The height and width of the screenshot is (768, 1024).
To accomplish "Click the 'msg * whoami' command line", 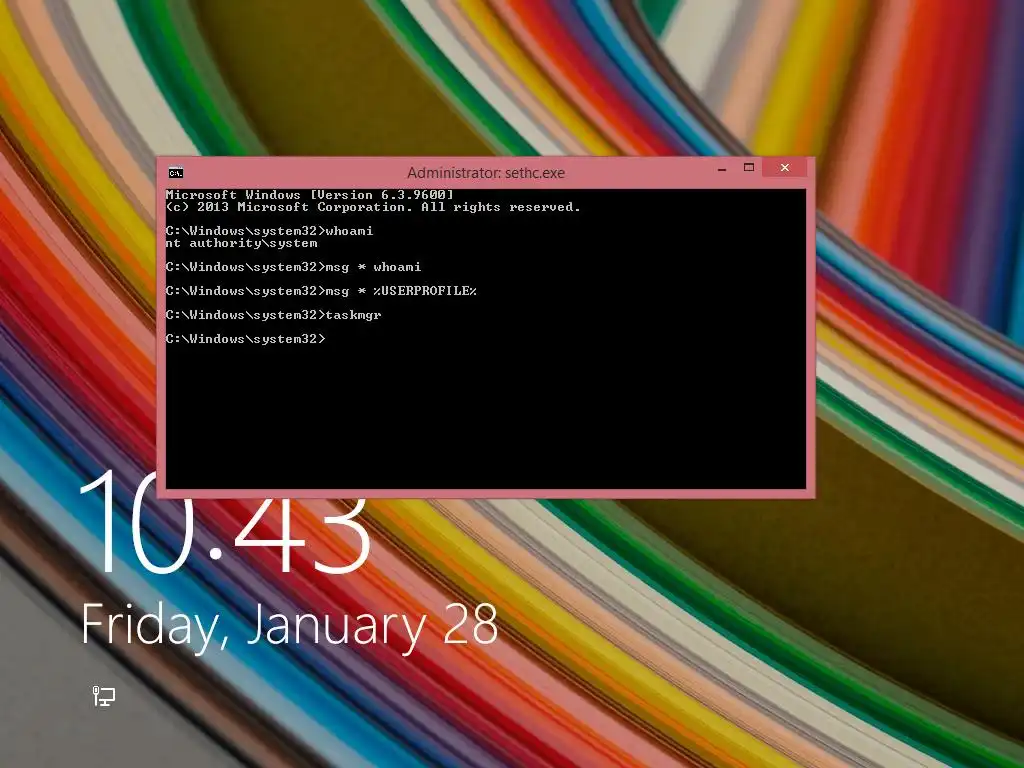I will [294, 267].
